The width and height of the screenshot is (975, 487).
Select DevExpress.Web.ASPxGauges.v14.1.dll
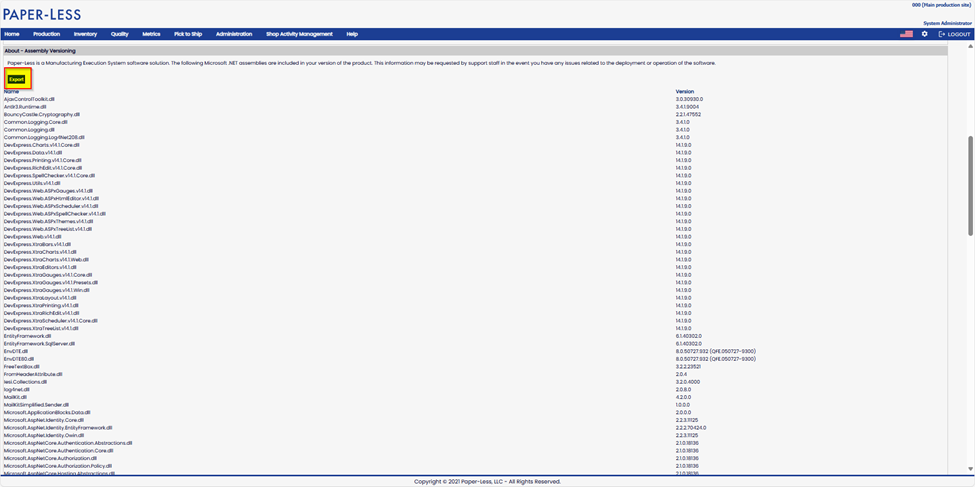(x=49, y=191)
